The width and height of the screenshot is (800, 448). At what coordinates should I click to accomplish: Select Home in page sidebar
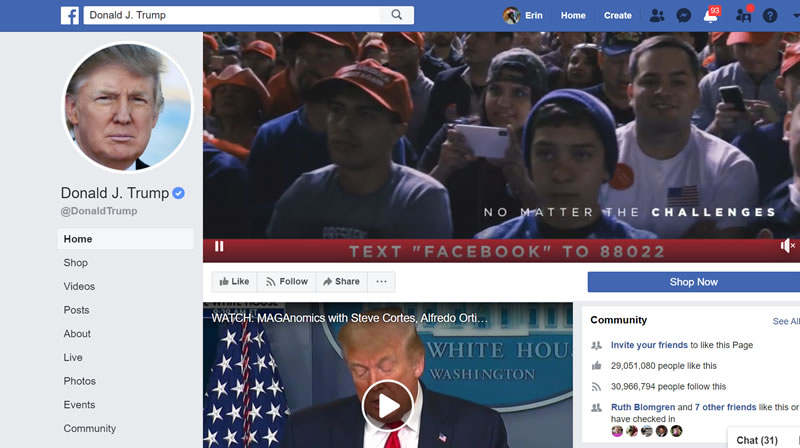[126, 239]
